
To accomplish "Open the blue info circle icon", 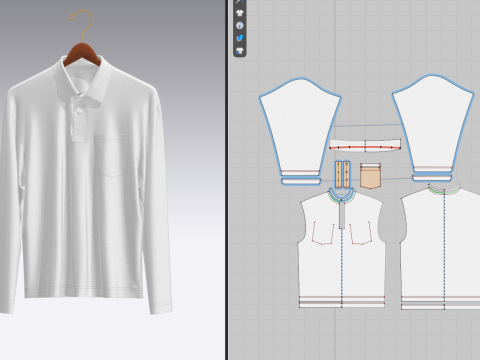I will [x=240, y=26].
